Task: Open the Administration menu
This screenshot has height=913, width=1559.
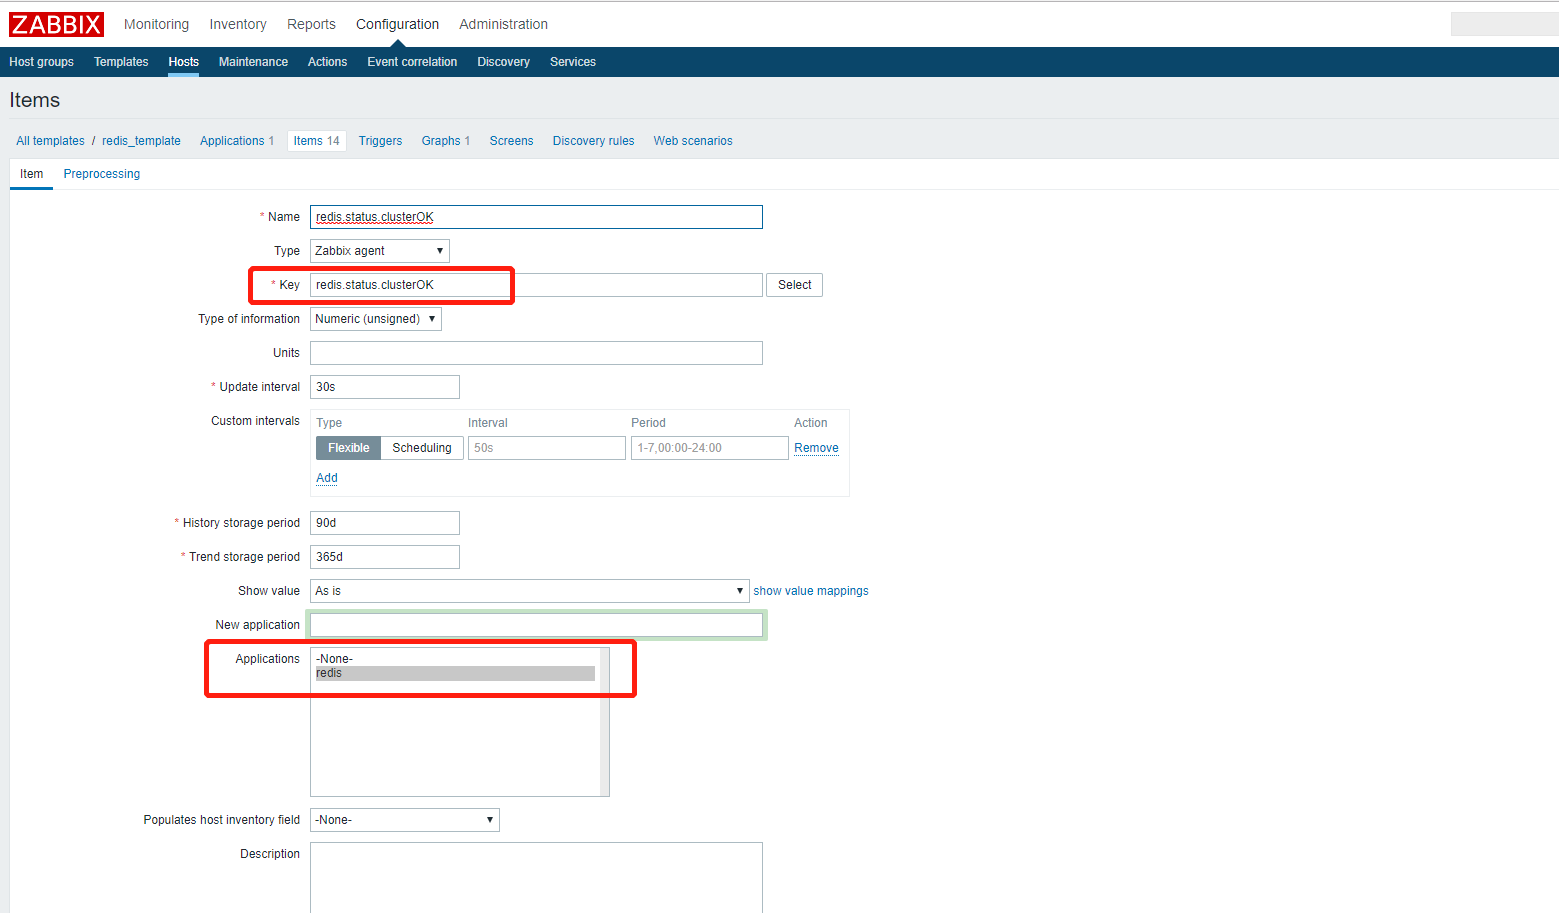Action: point(503,24)
